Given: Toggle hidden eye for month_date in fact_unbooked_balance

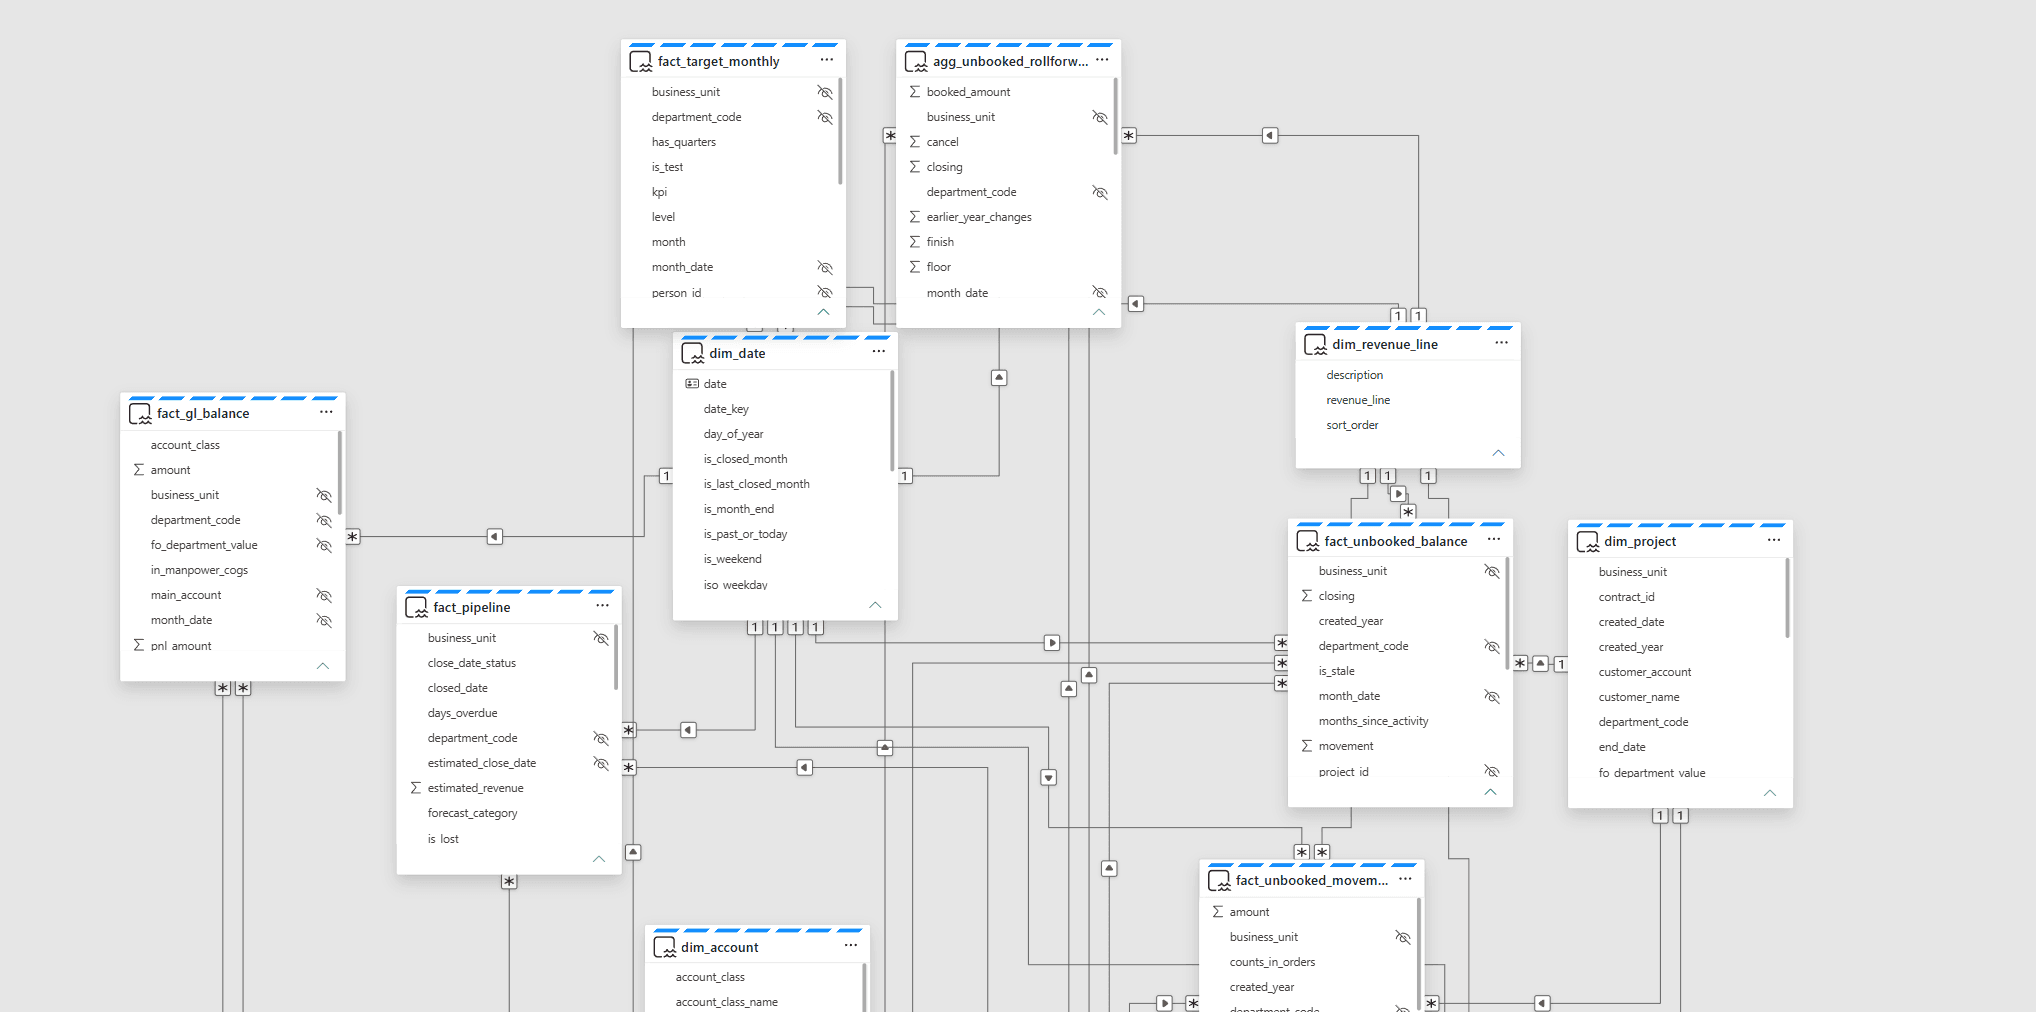Looking at the screenshot, I should click(1492, 696).
